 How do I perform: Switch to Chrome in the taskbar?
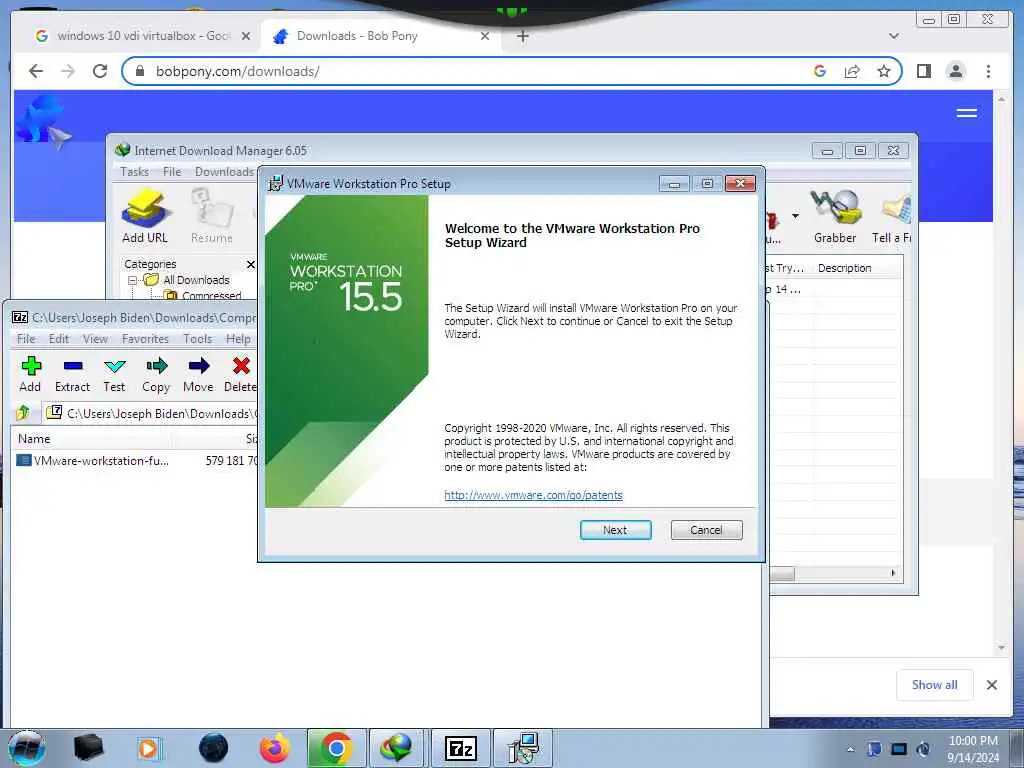[x=336, y=748]
